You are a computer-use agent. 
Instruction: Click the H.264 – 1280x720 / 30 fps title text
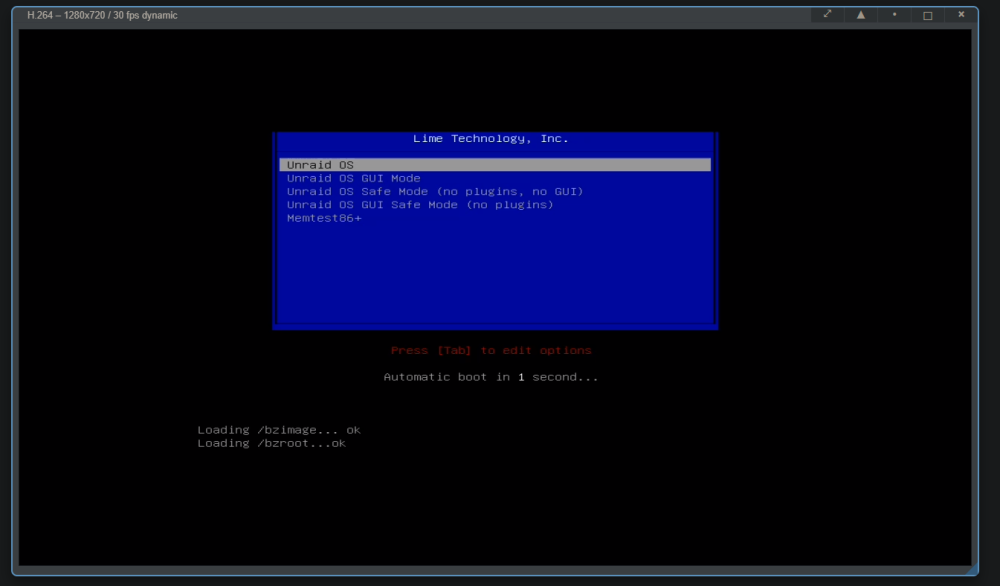point(102,15)
